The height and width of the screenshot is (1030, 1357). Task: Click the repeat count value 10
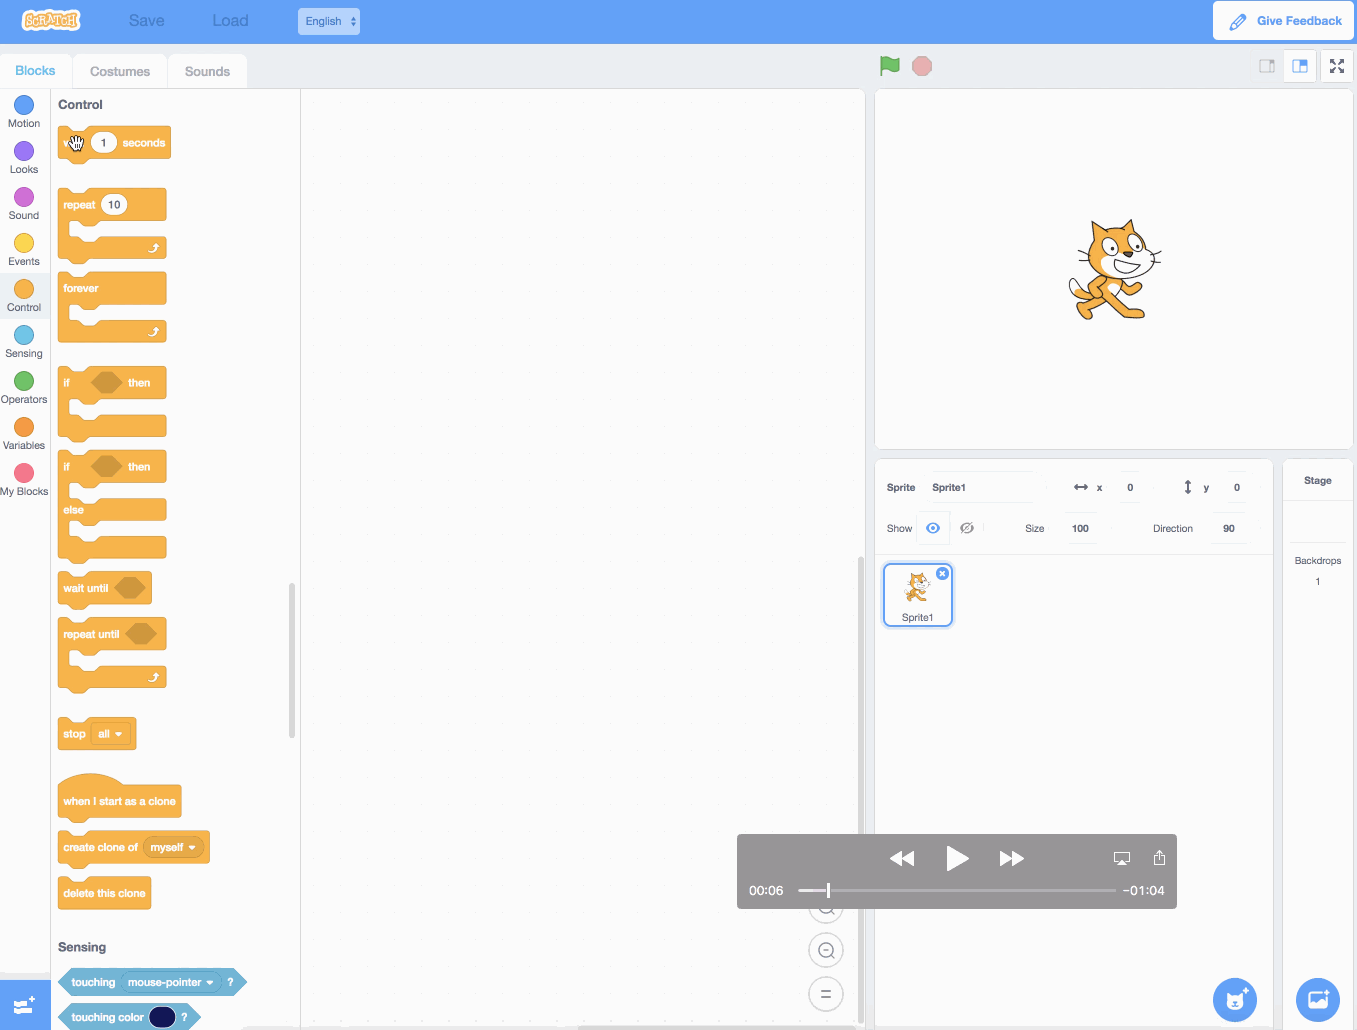[x=114, y=205]
